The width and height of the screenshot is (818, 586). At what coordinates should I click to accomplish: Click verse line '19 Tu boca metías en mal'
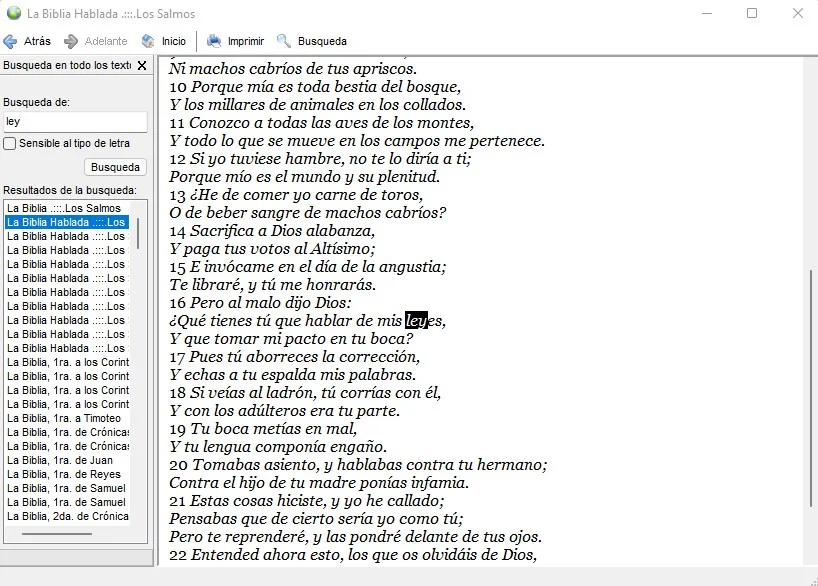[x=263, y=428]
